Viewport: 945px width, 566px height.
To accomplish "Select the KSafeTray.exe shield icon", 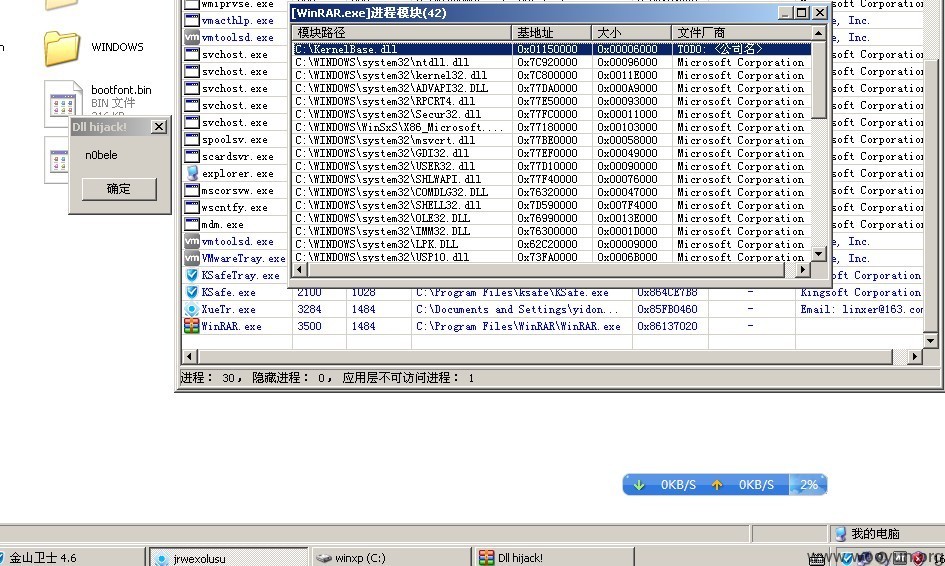I will (192, 275).
